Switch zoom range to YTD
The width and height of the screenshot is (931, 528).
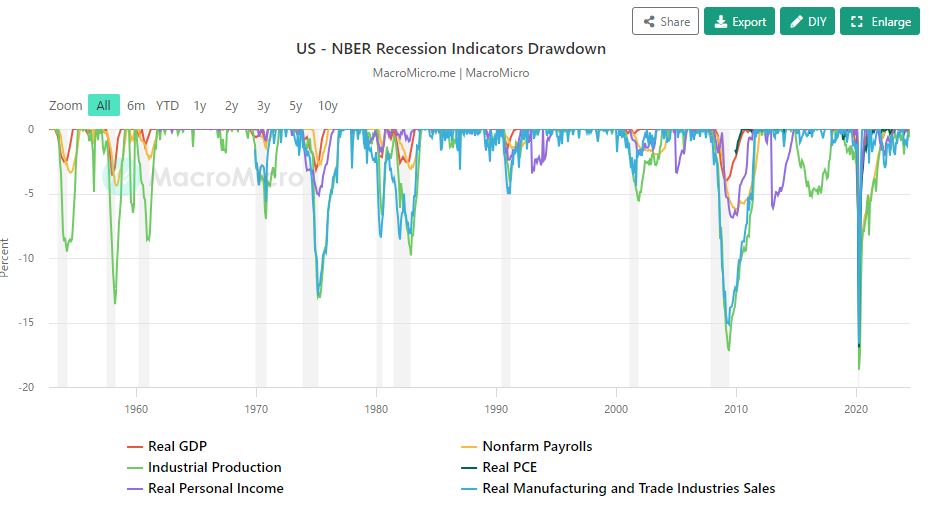click(167, 105)
